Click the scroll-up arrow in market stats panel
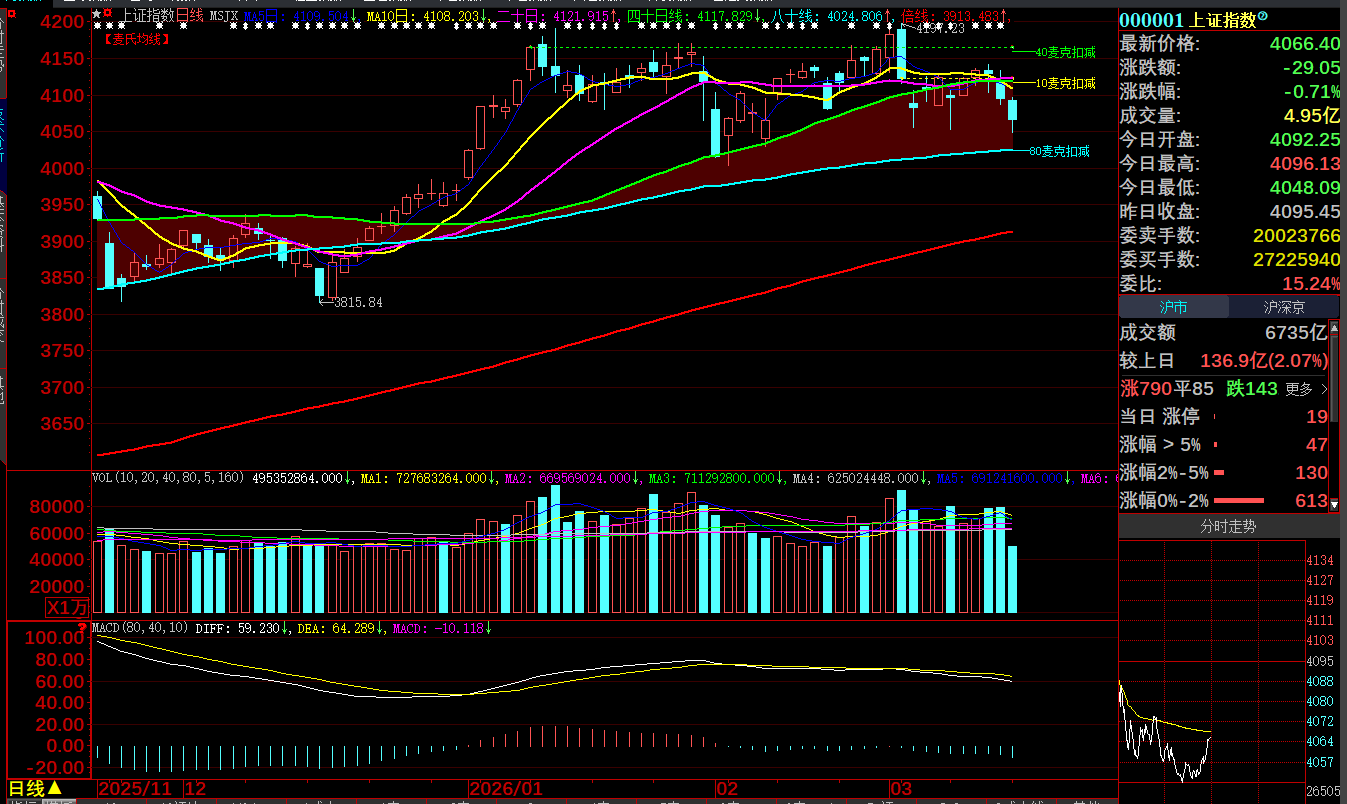This screenshot has width=1347, height=804. (x=1335, y=326)
